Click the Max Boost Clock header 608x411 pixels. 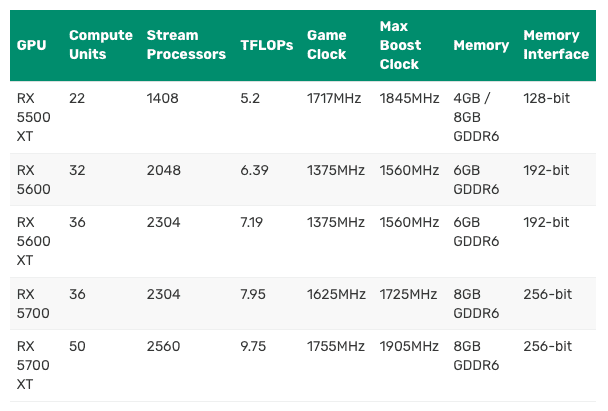click(x=400, y=45)
